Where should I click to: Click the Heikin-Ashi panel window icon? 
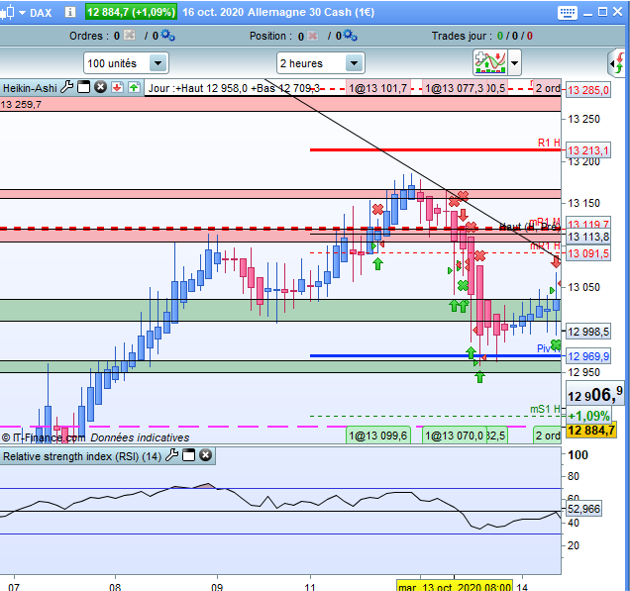pyautogui.click(x=84, y=87)
